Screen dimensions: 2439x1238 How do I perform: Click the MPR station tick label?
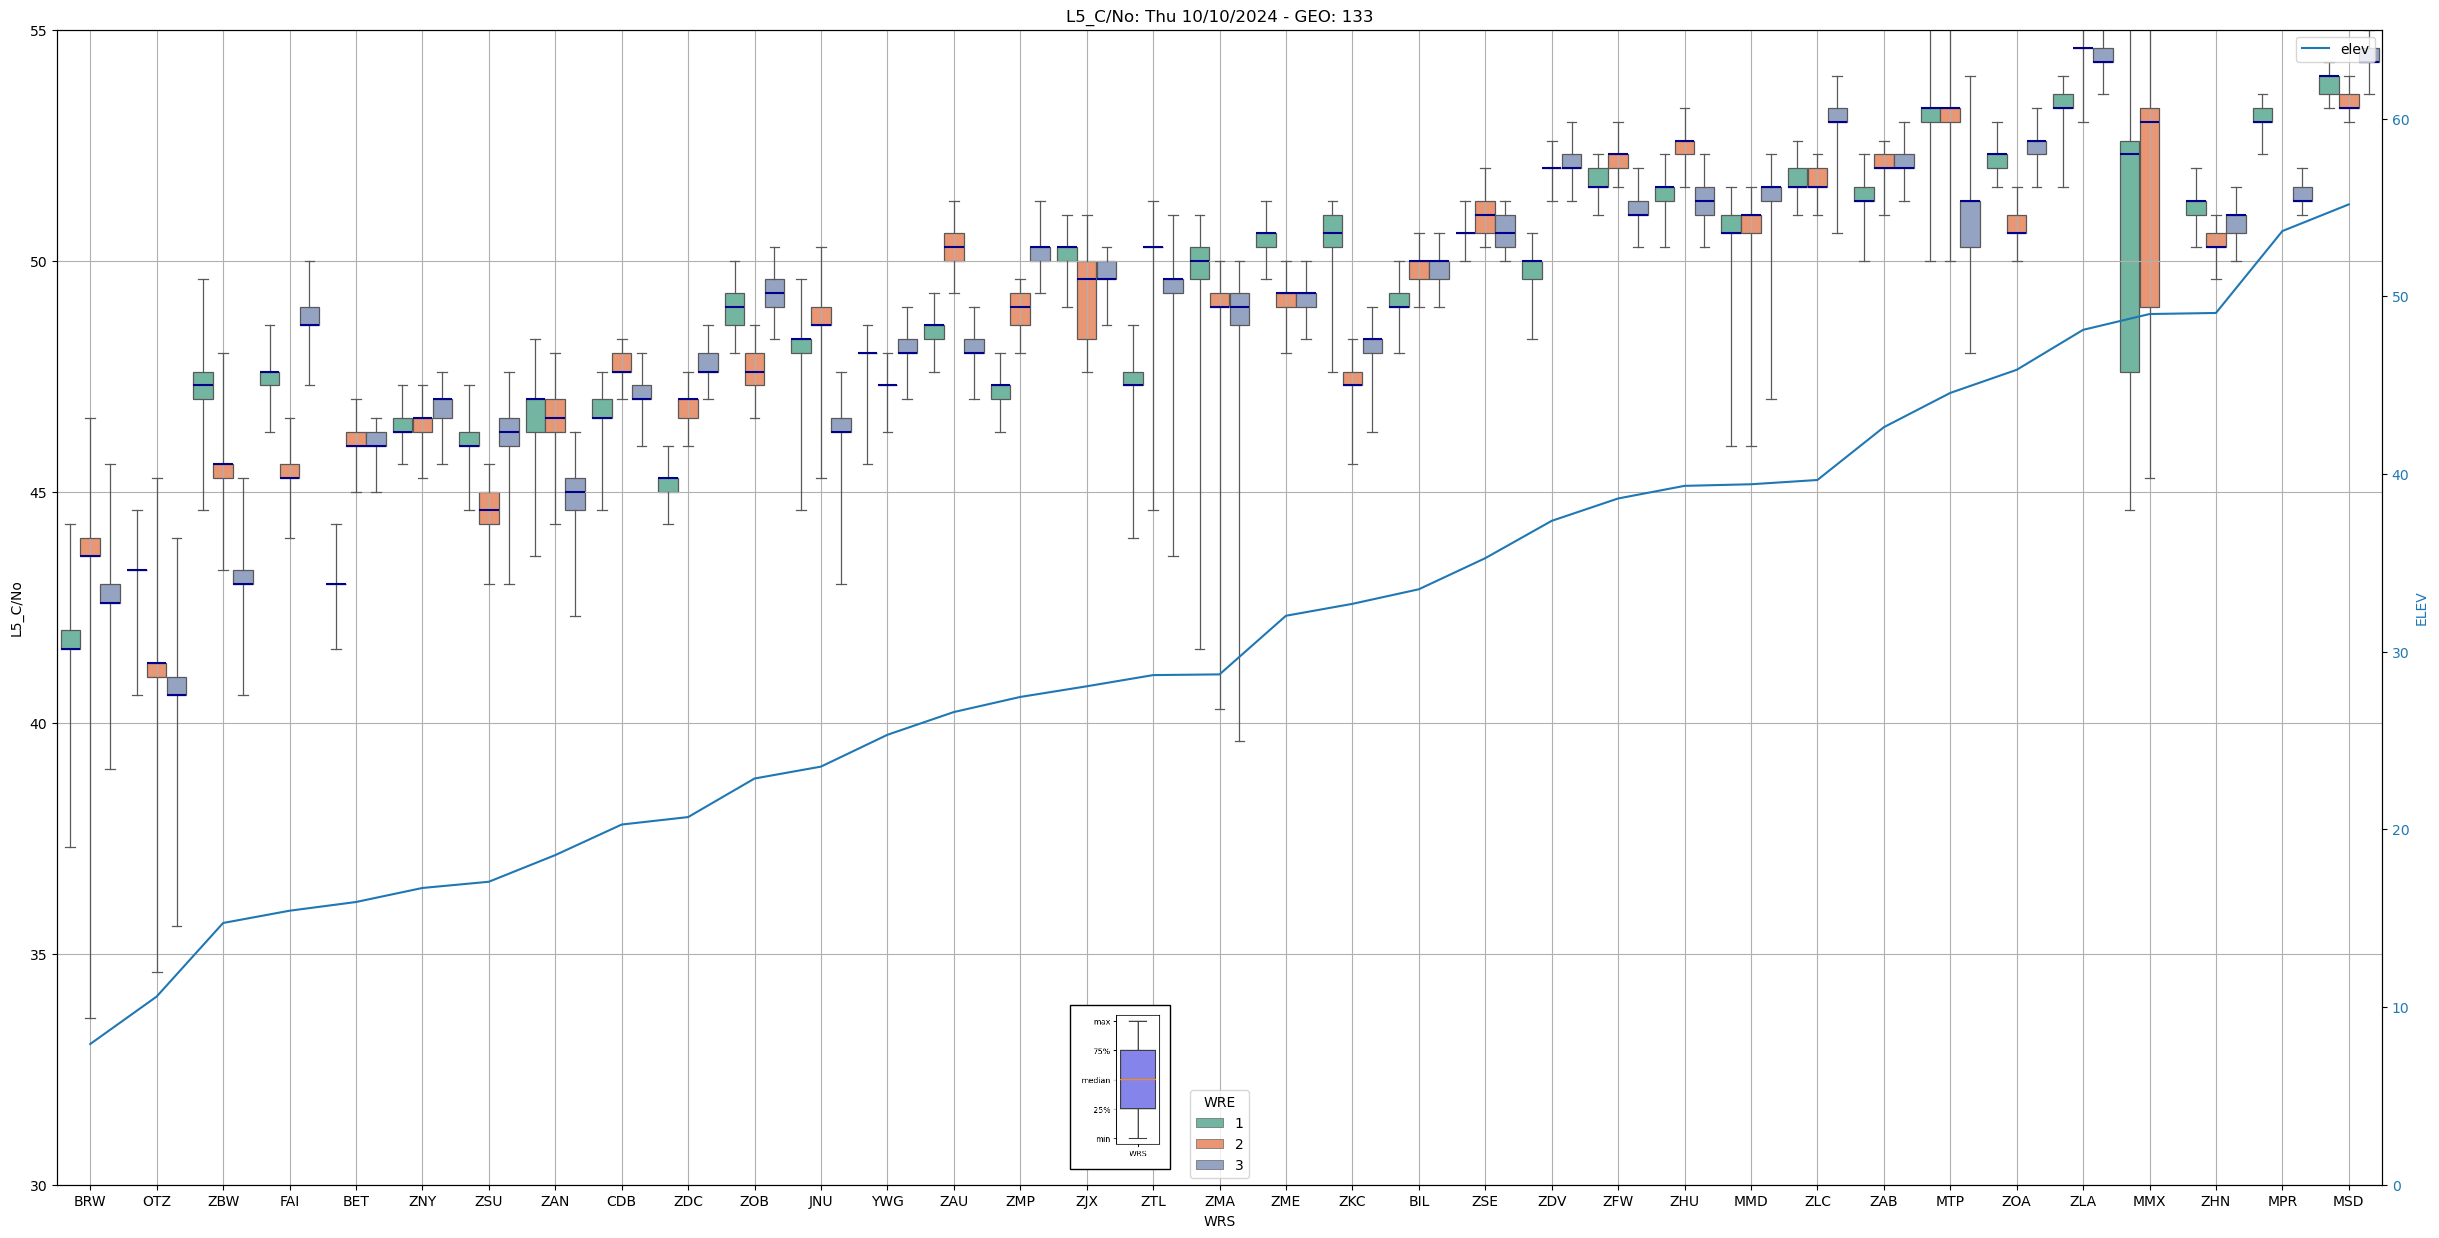pos(2282,1201)
